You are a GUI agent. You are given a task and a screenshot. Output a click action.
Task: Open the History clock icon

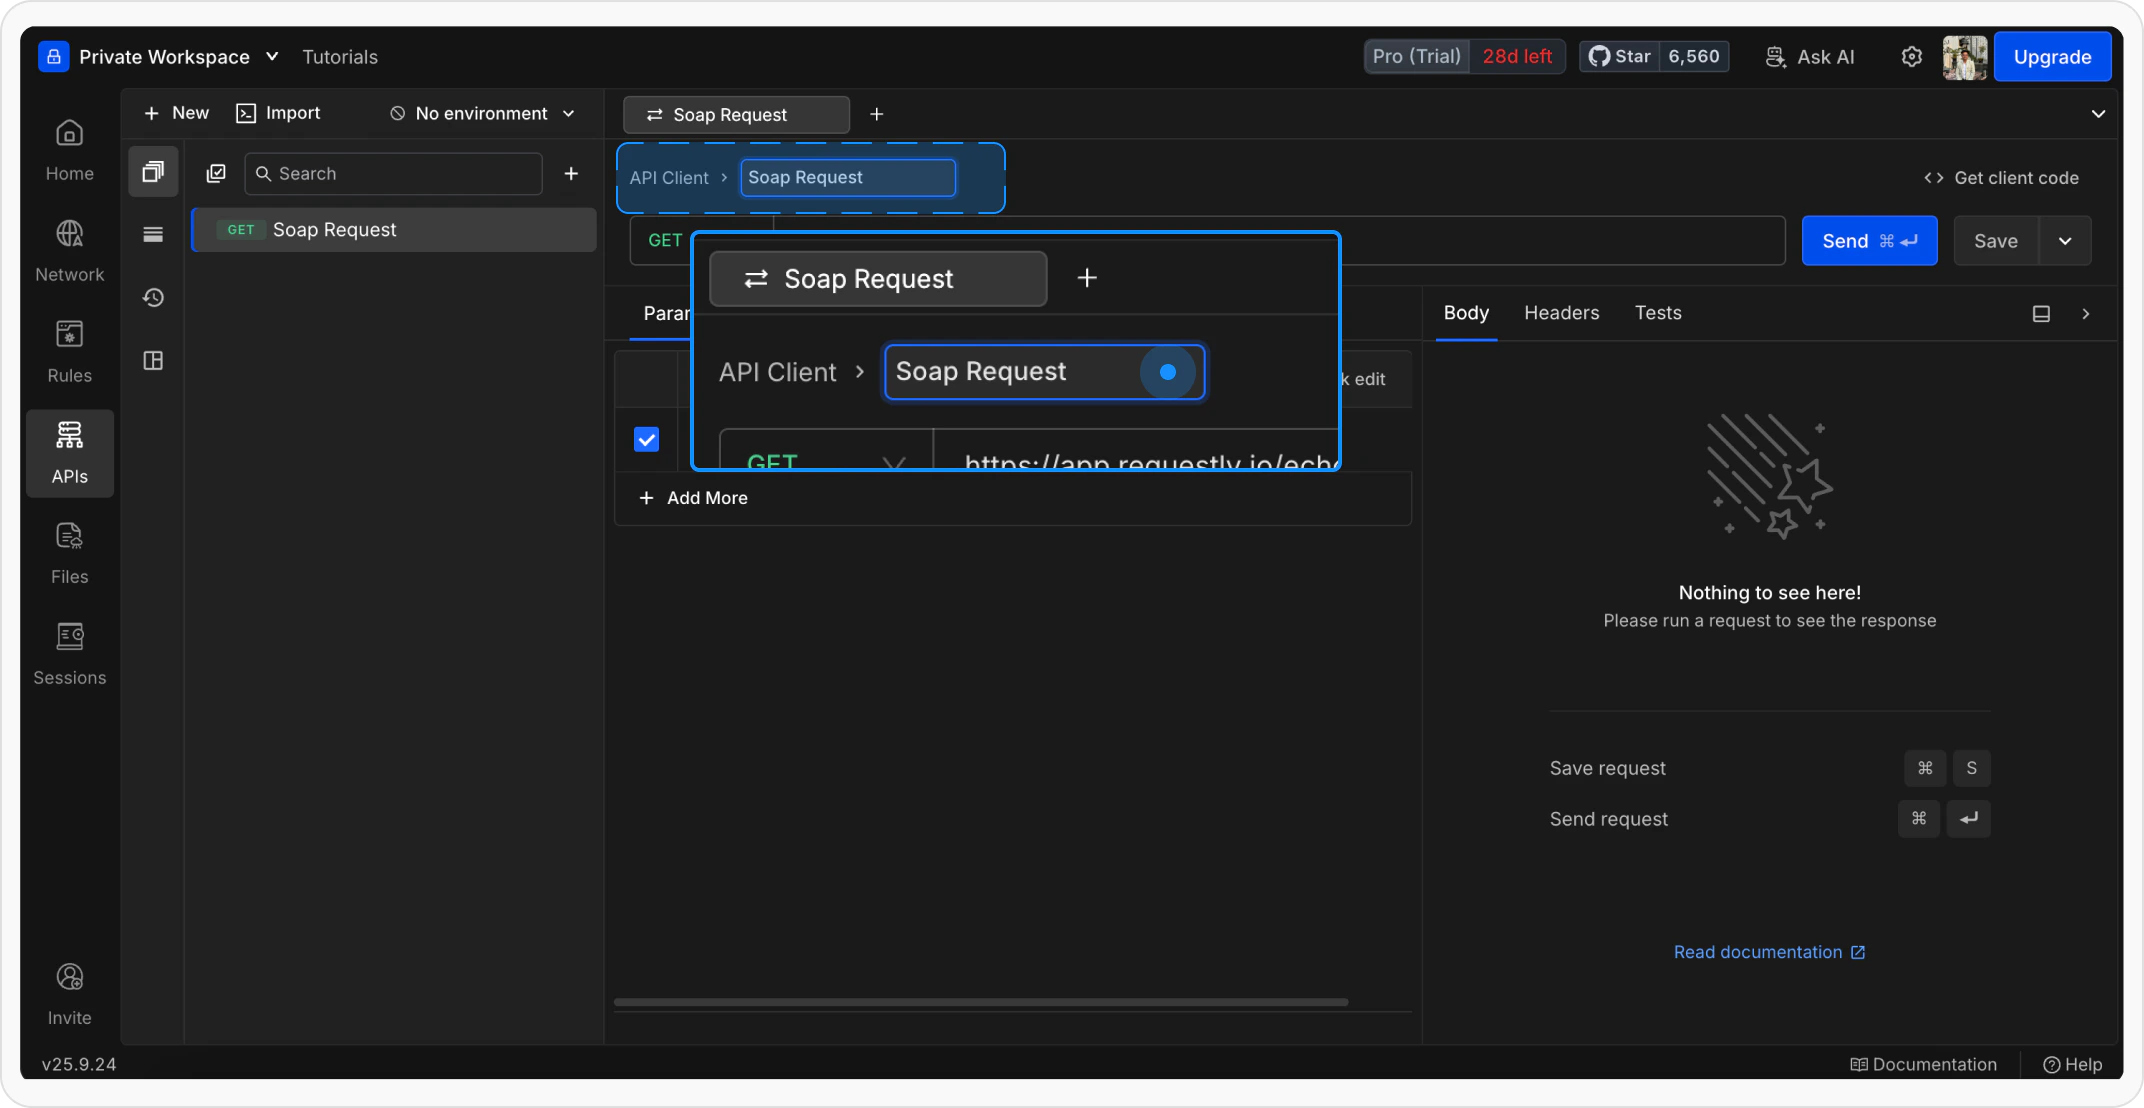coord(153,297)
